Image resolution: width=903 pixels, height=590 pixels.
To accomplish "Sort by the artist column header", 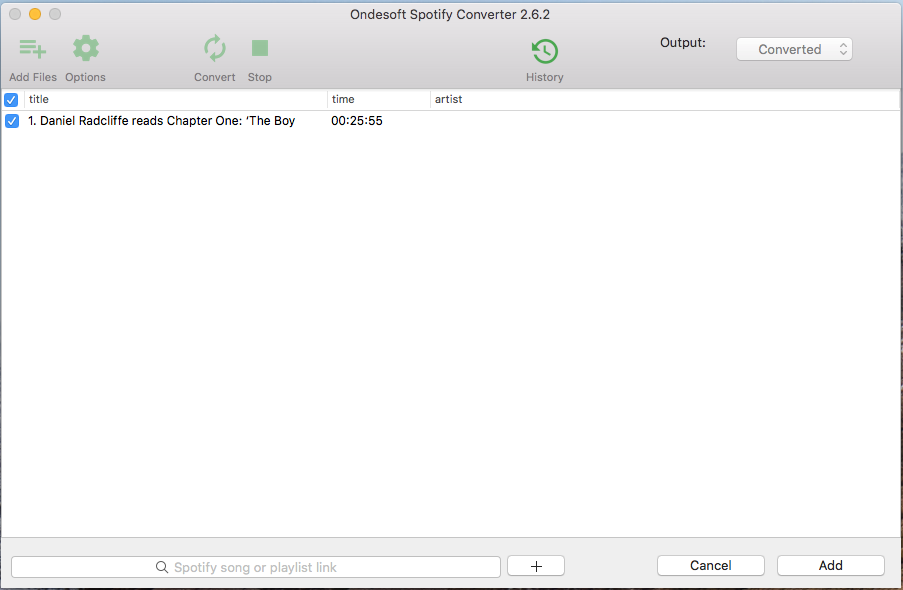I will tap(665, 99).
